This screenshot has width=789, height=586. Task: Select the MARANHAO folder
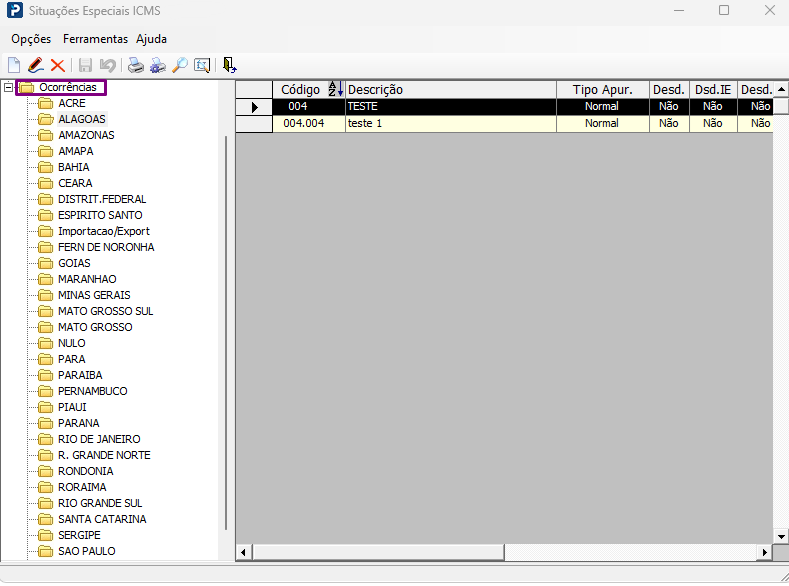[87, 279]
